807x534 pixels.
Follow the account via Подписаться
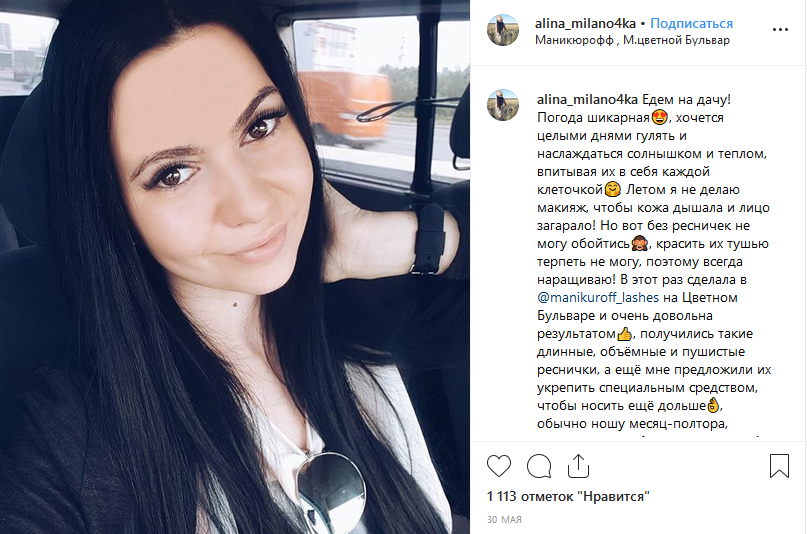[x=691, y=23]
